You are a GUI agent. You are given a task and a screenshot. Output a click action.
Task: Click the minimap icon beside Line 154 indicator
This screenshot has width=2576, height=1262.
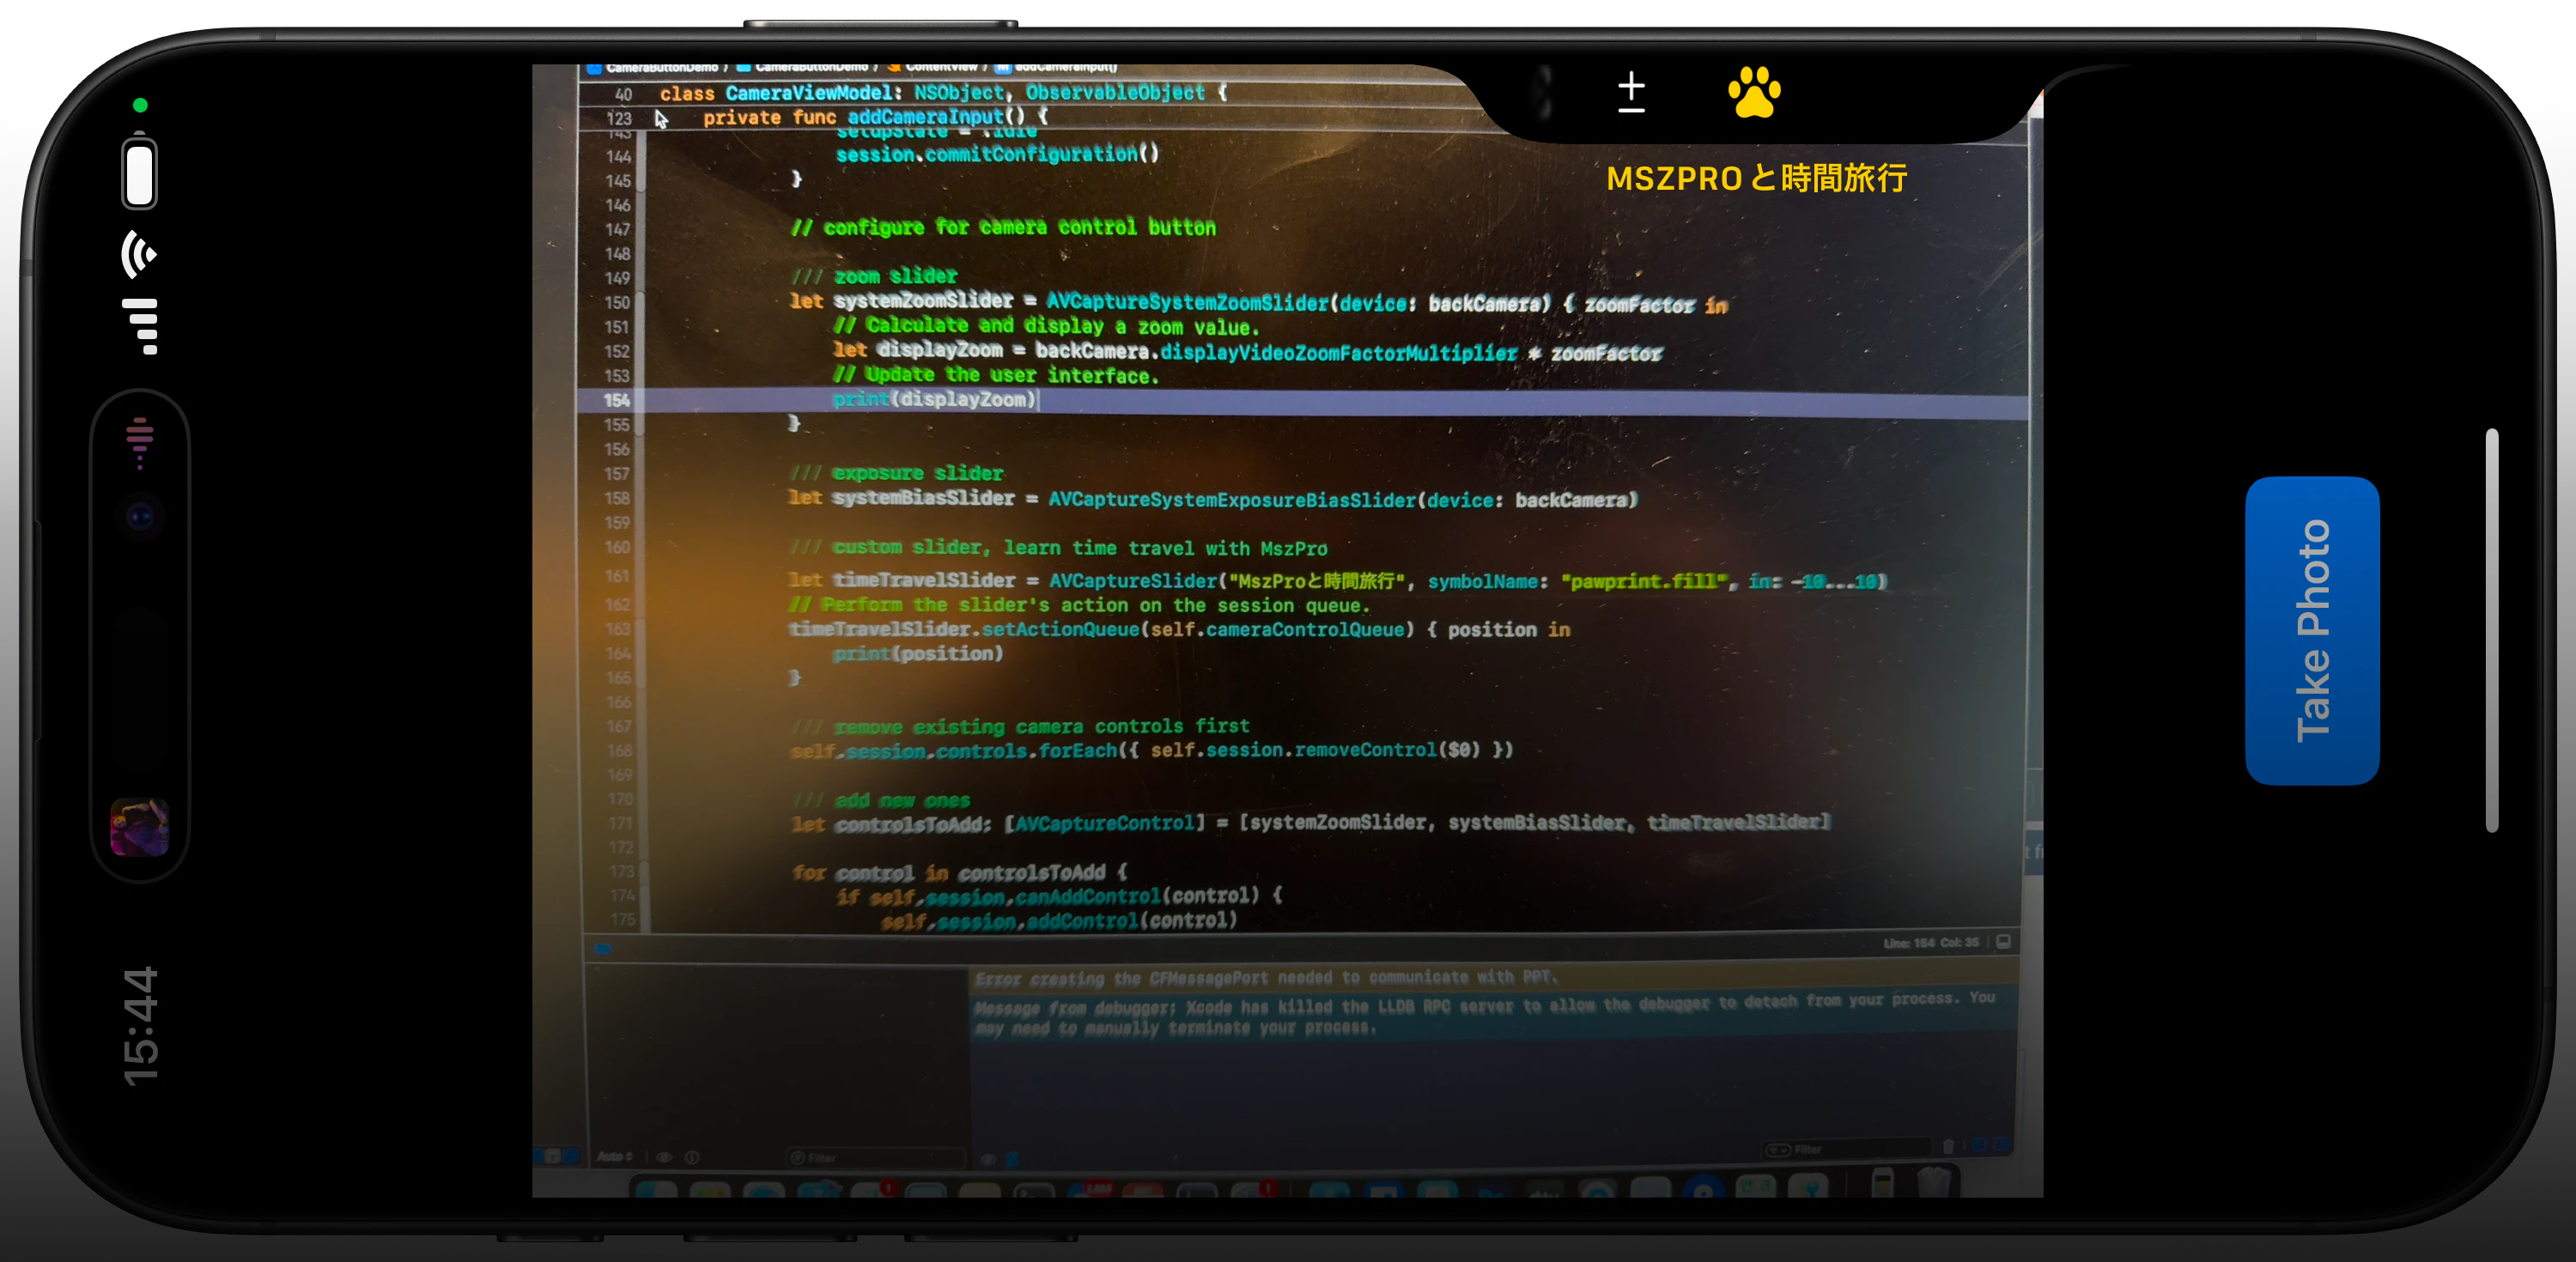click(2004, 941)
